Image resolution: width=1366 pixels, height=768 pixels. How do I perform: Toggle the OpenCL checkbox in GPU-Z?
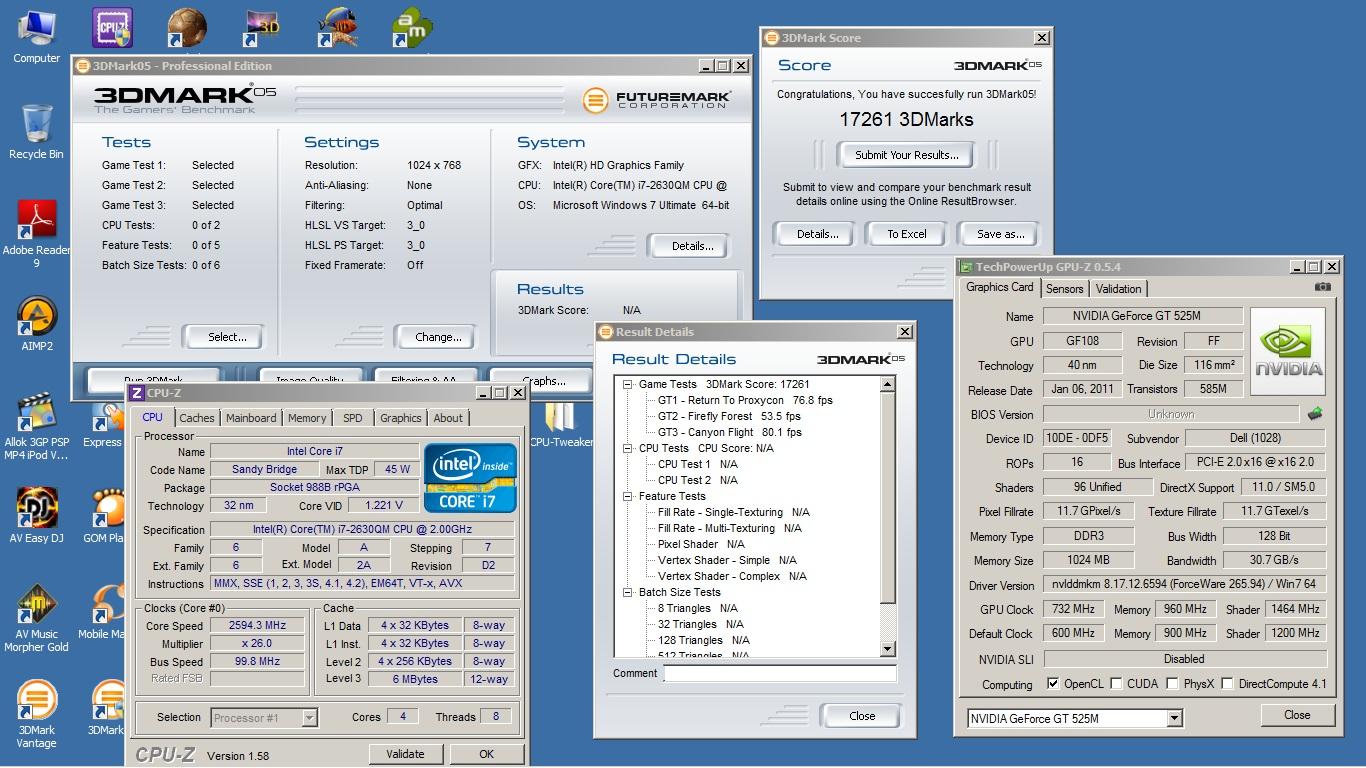tap(1053, 684)
